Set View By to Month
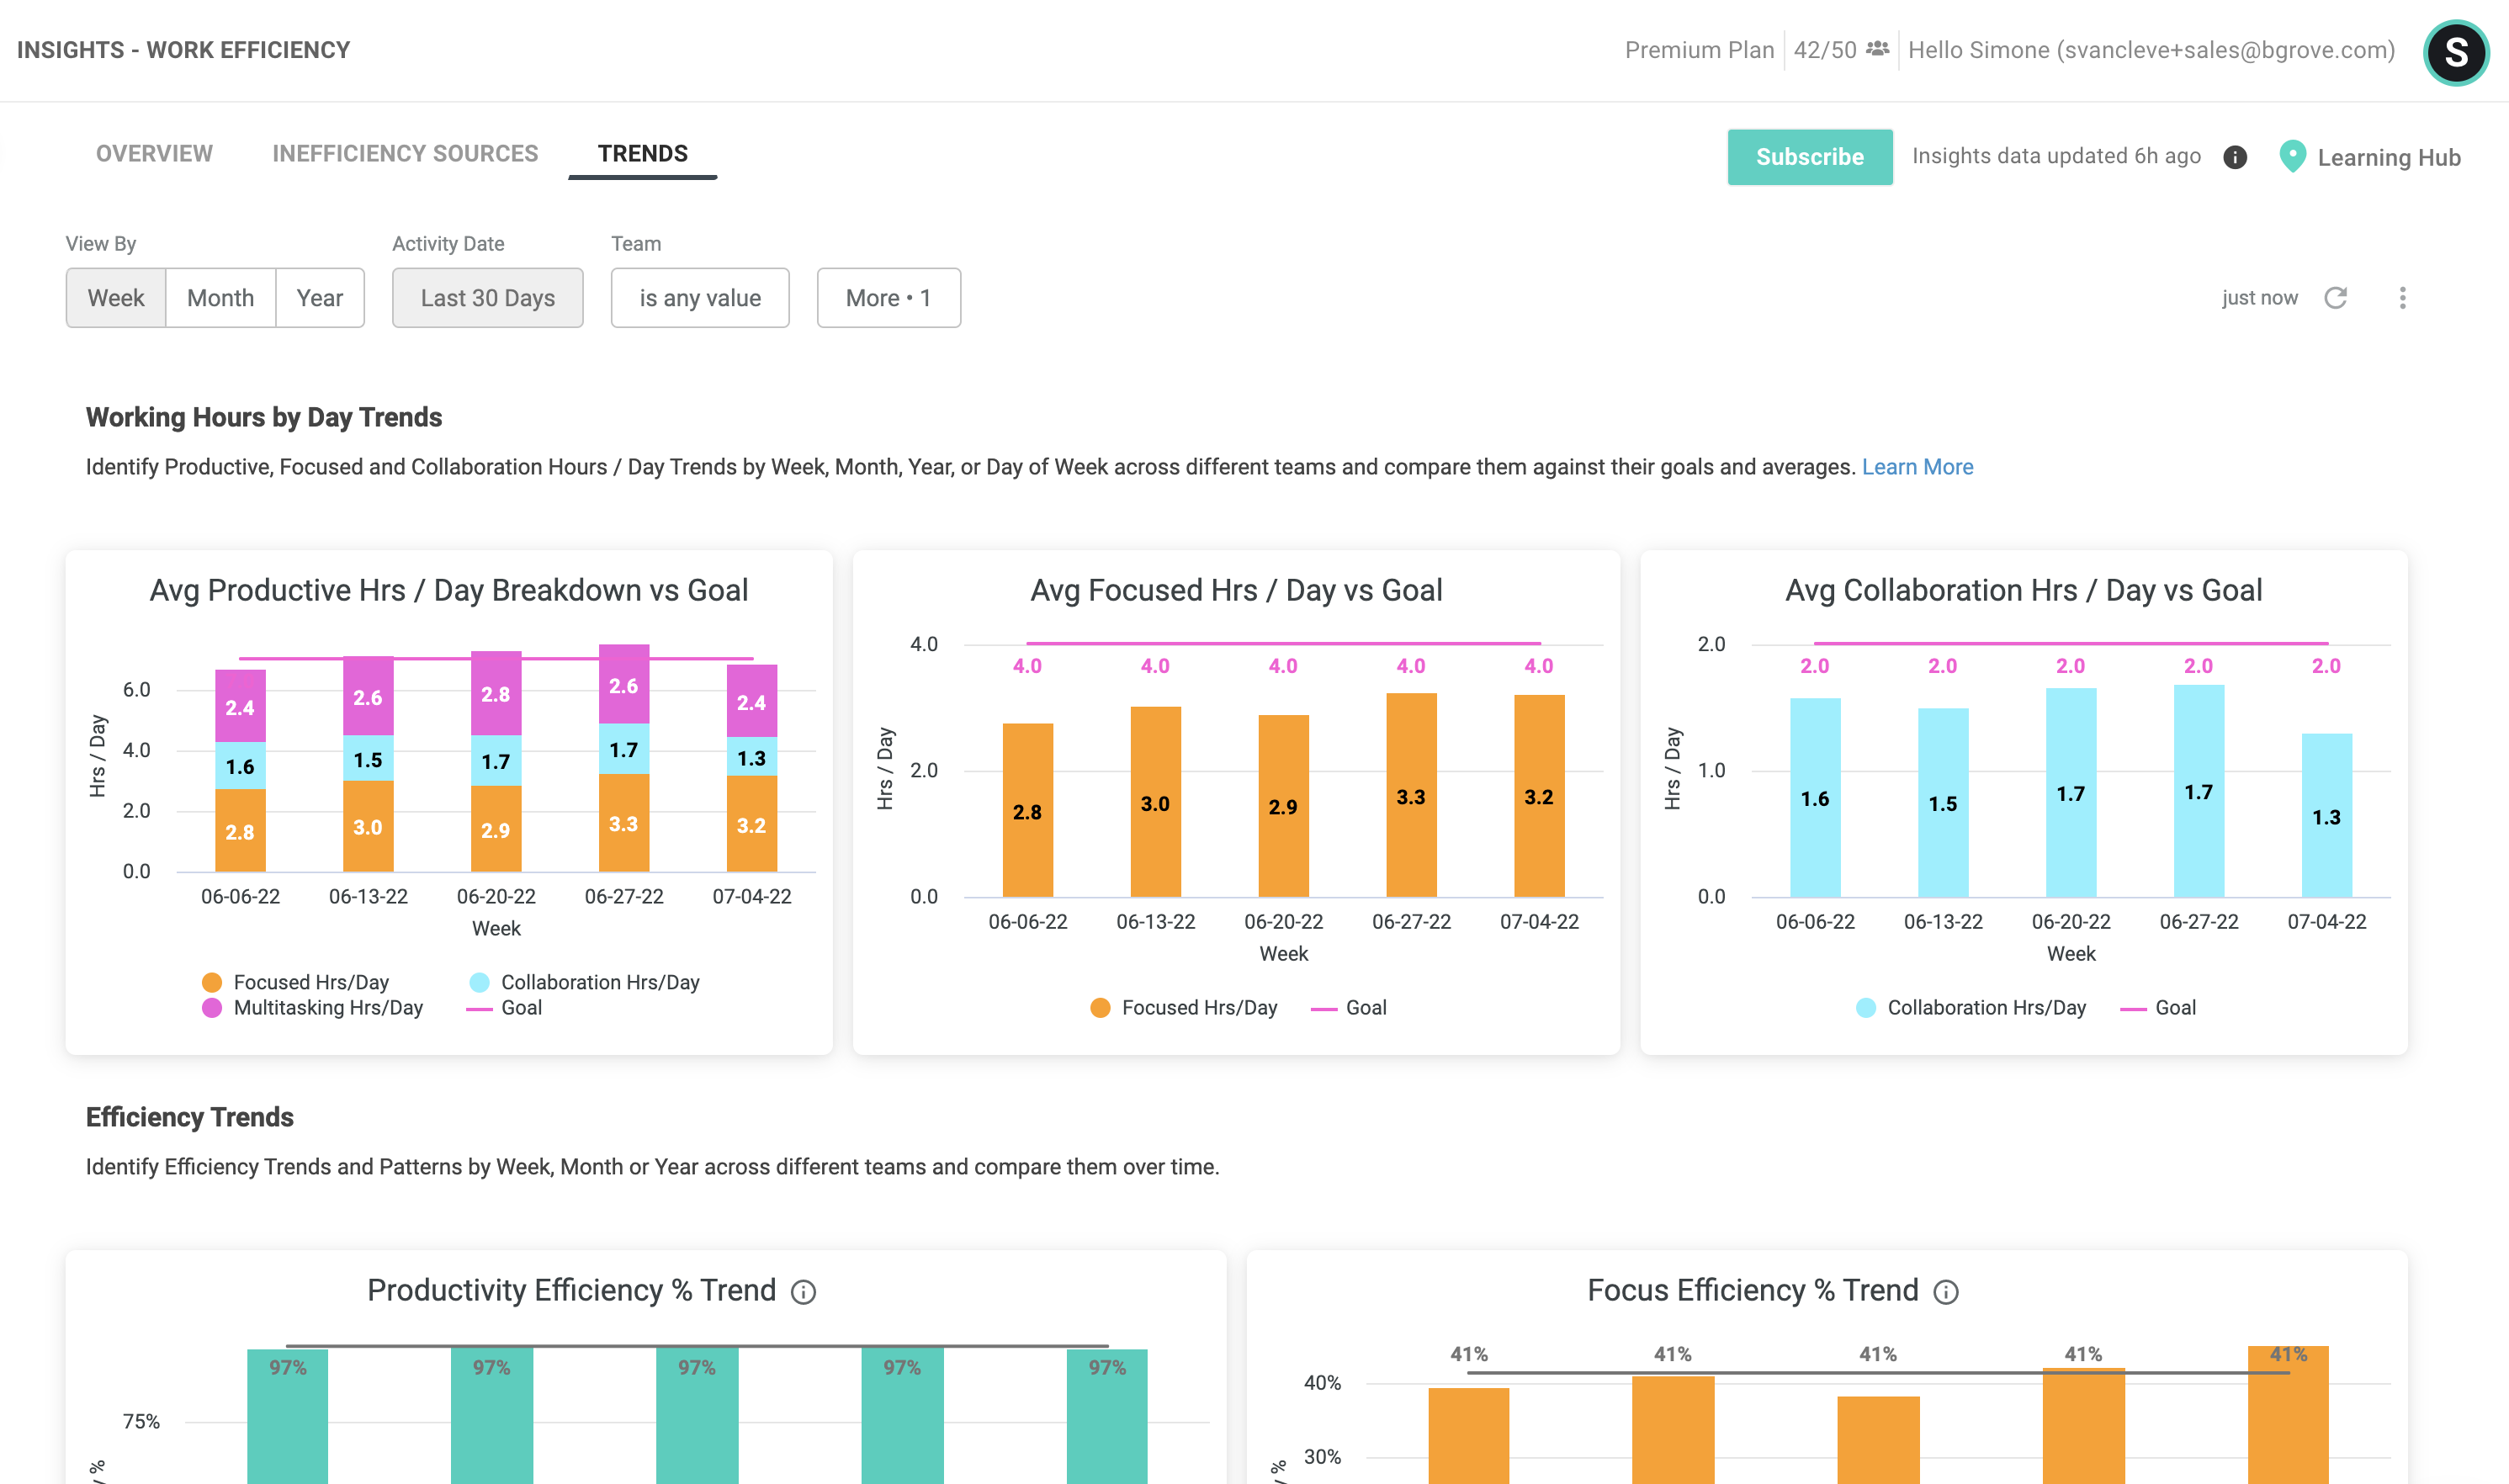 pos(220,298)
